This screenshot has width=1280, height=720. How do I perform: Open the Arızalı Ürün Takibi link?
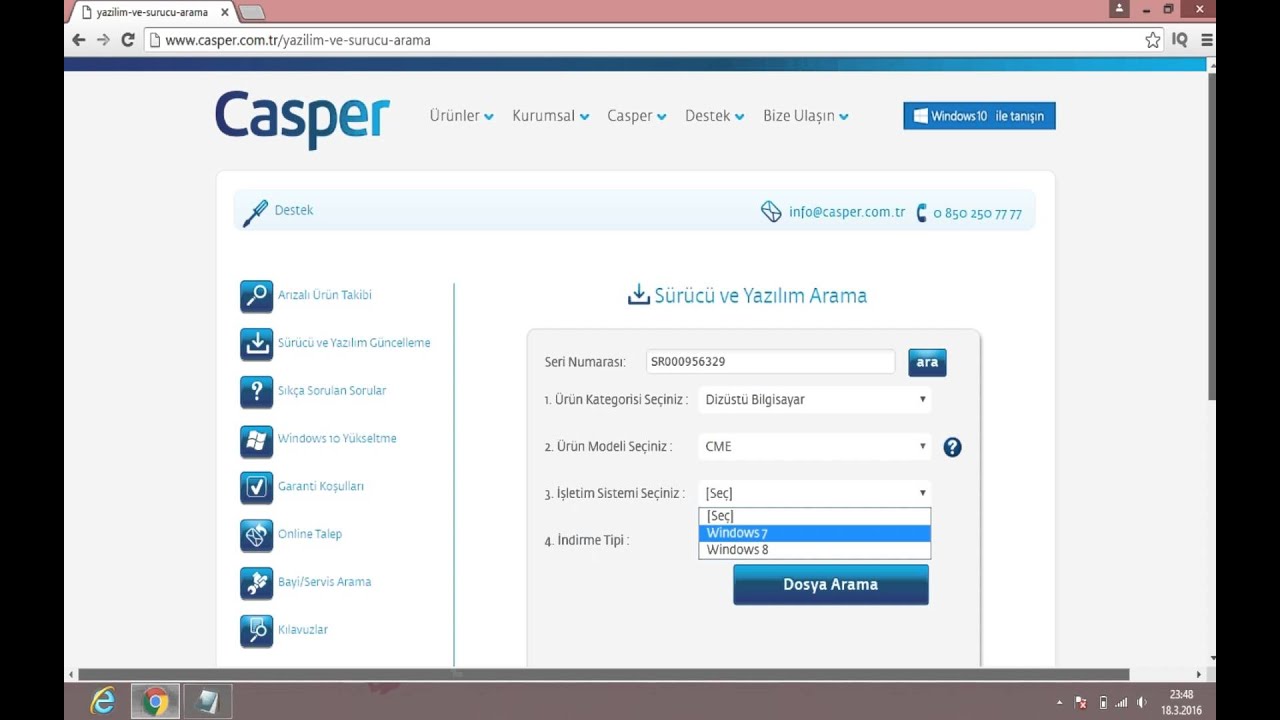pos(325,296)
